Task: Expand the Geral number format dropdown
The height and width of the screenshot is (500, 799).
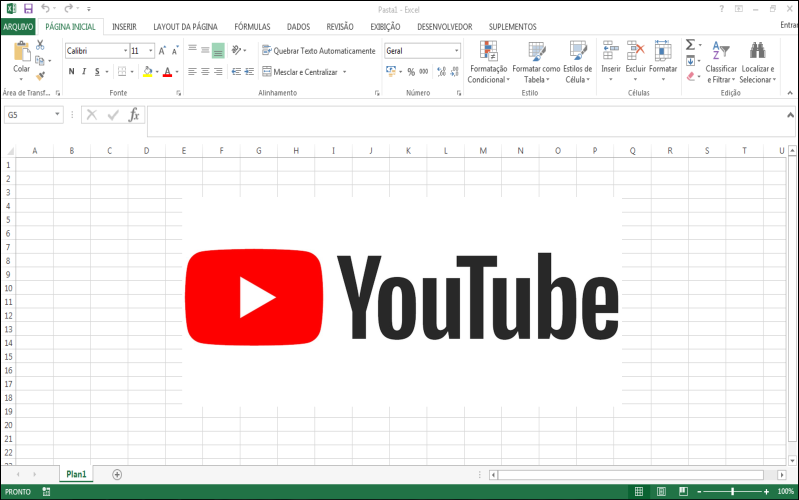Action: coord(457,51)
